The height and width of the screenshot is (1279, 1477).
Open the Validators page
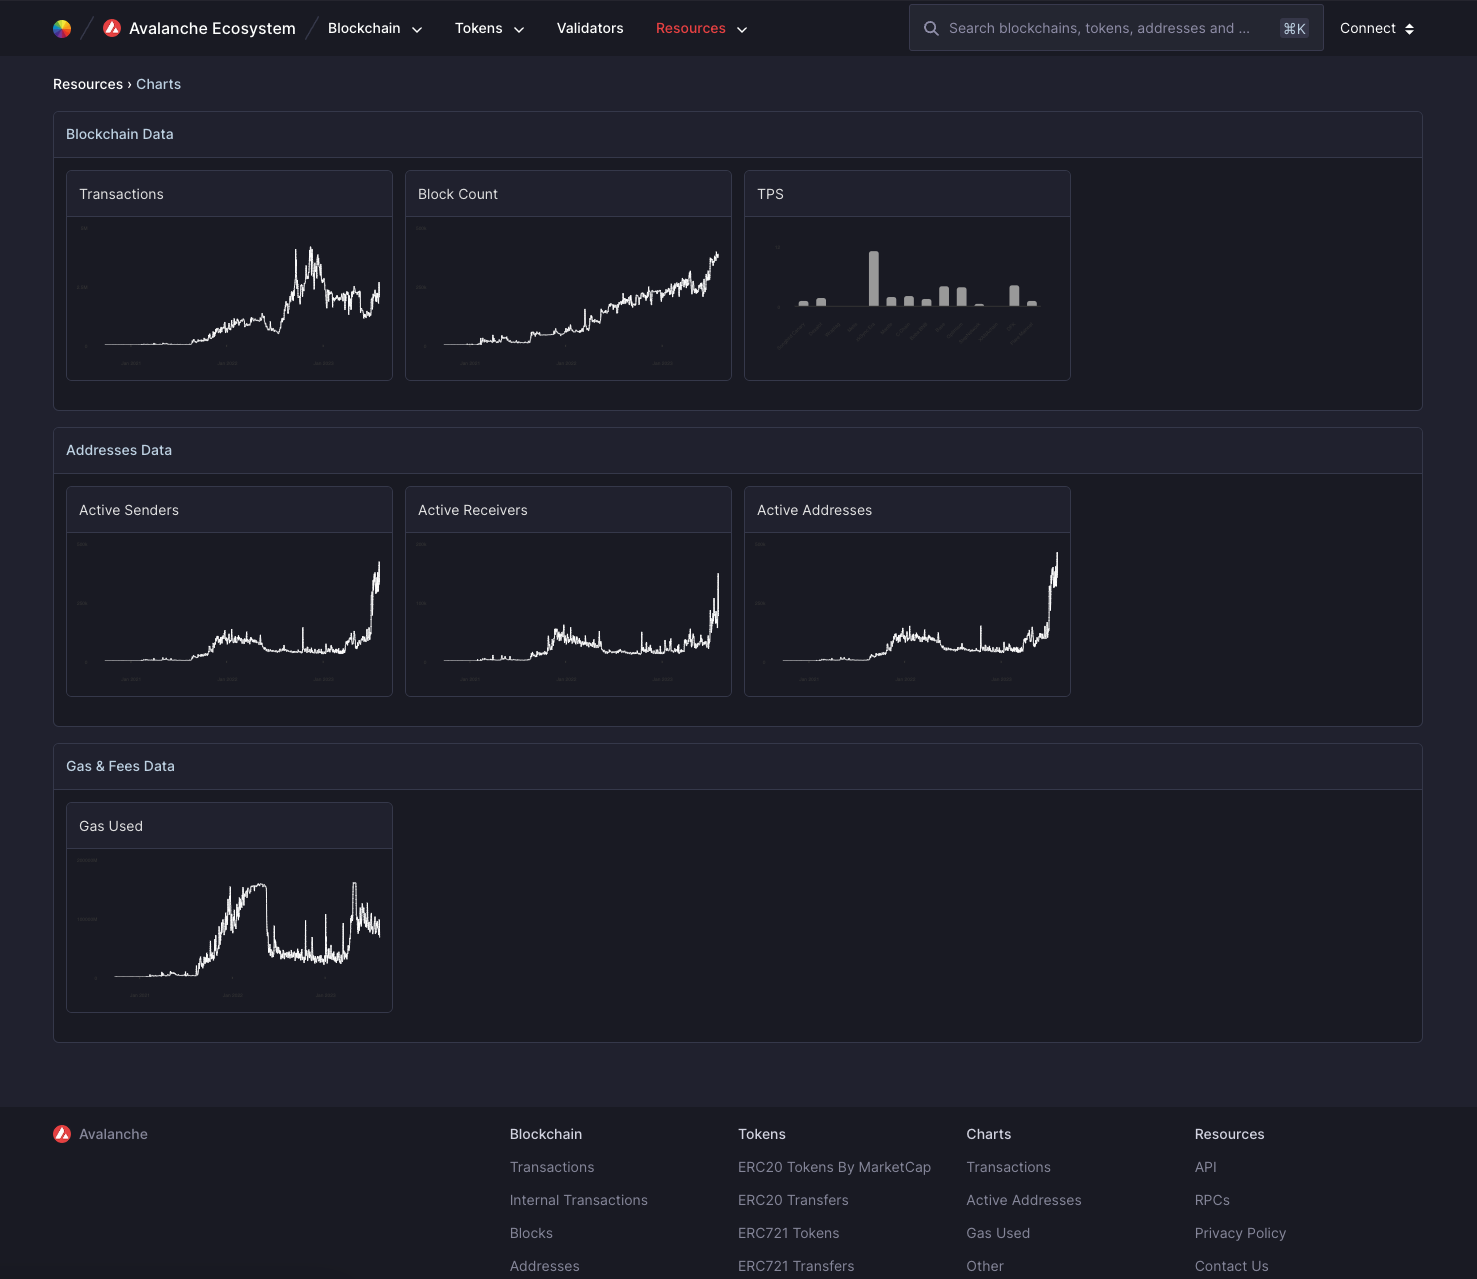(x=590, y=28)
